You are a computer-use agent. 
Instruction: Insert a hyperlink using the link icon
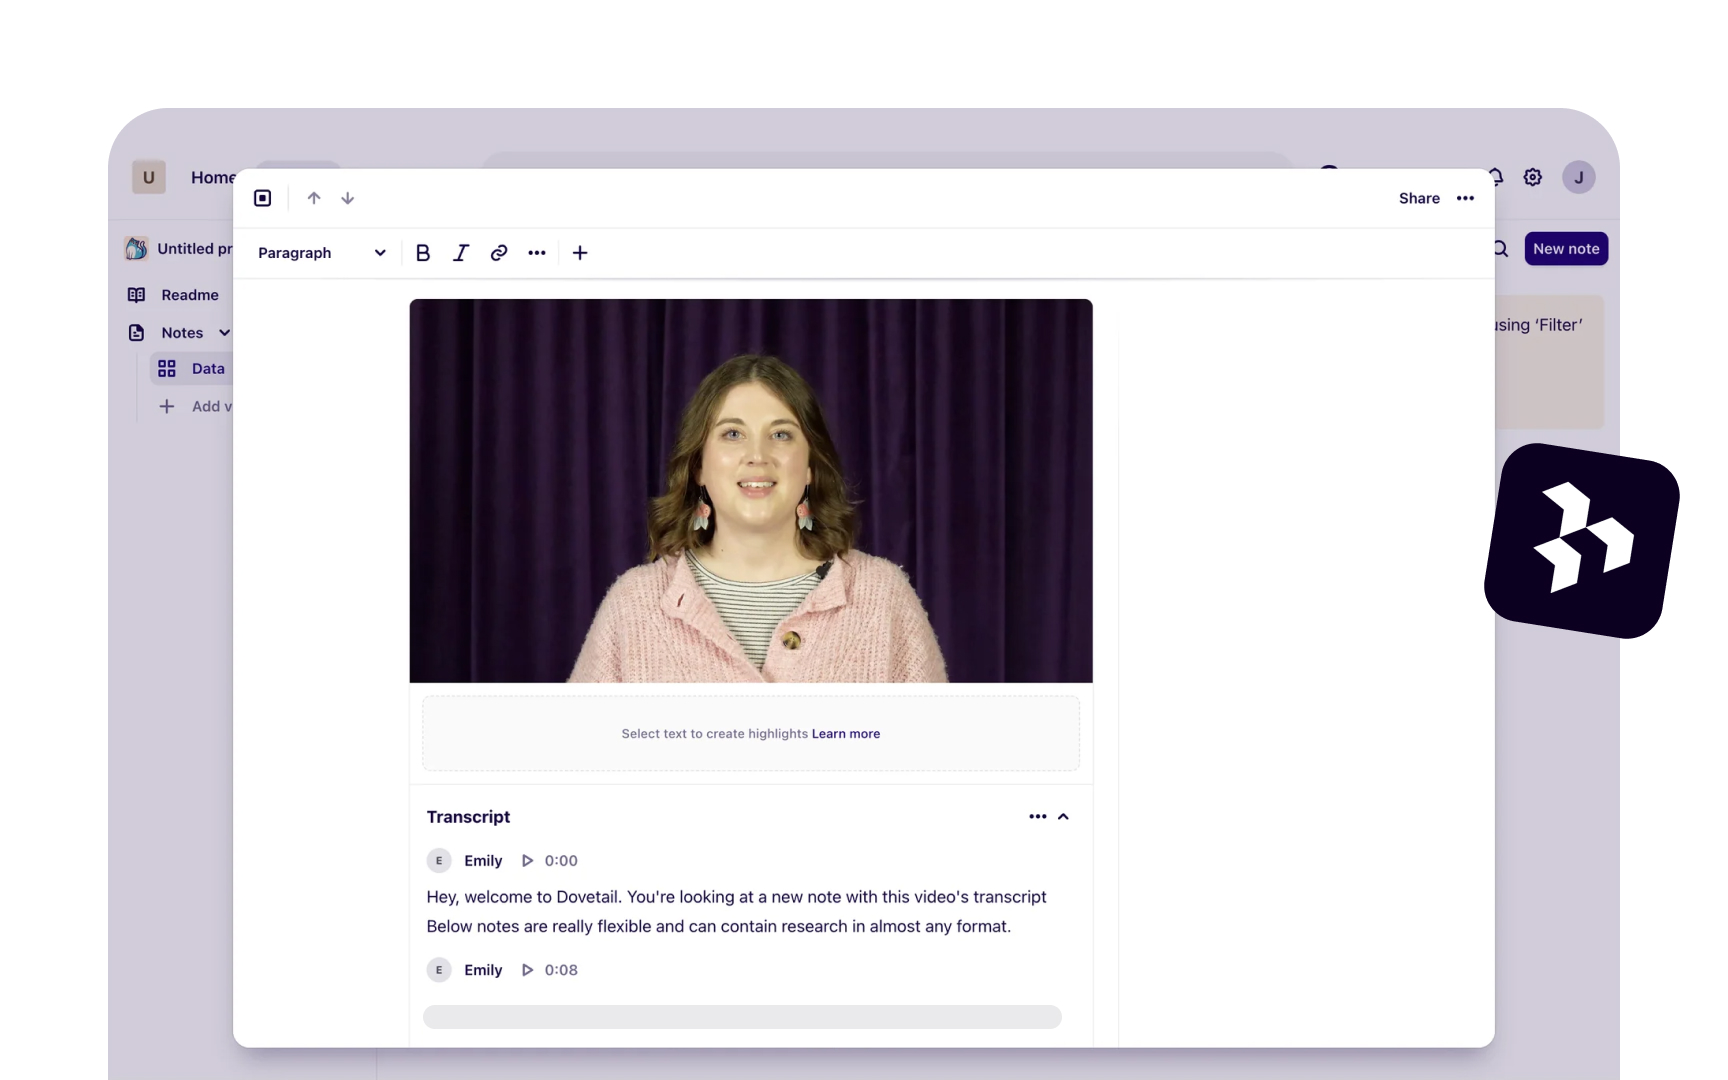[498, 252]
